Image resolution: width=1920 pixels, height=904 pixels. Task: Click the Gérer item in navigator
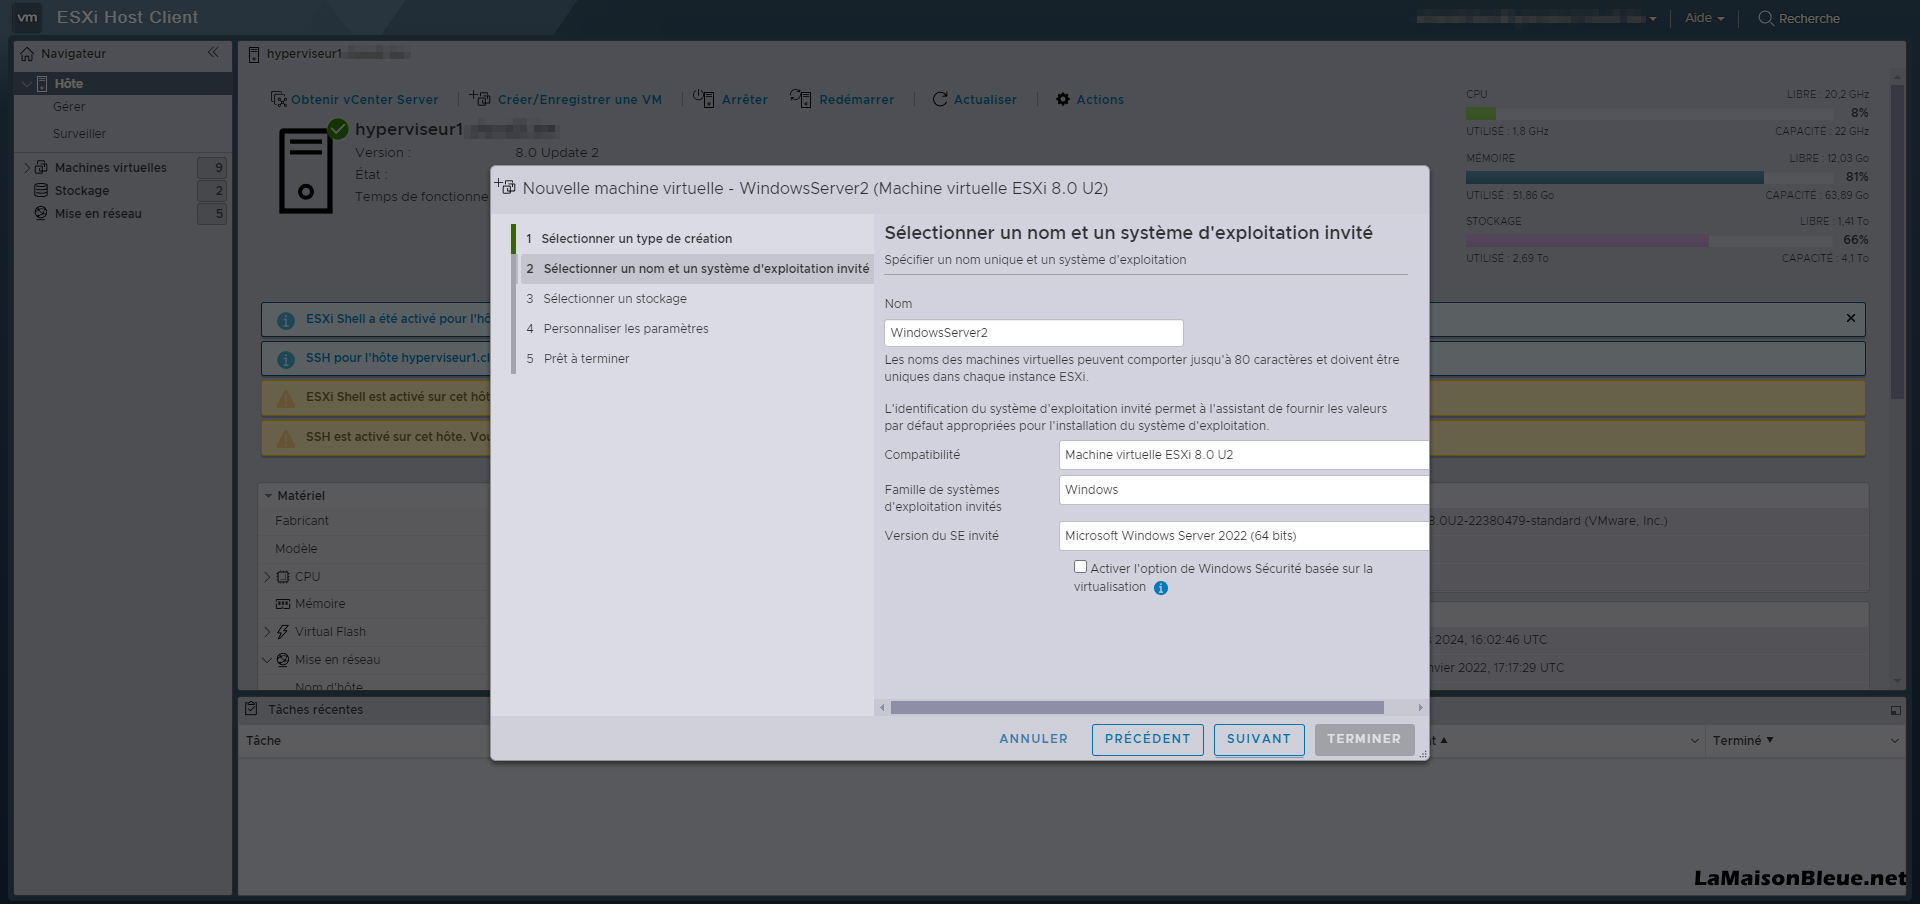[x=69, y=107]
